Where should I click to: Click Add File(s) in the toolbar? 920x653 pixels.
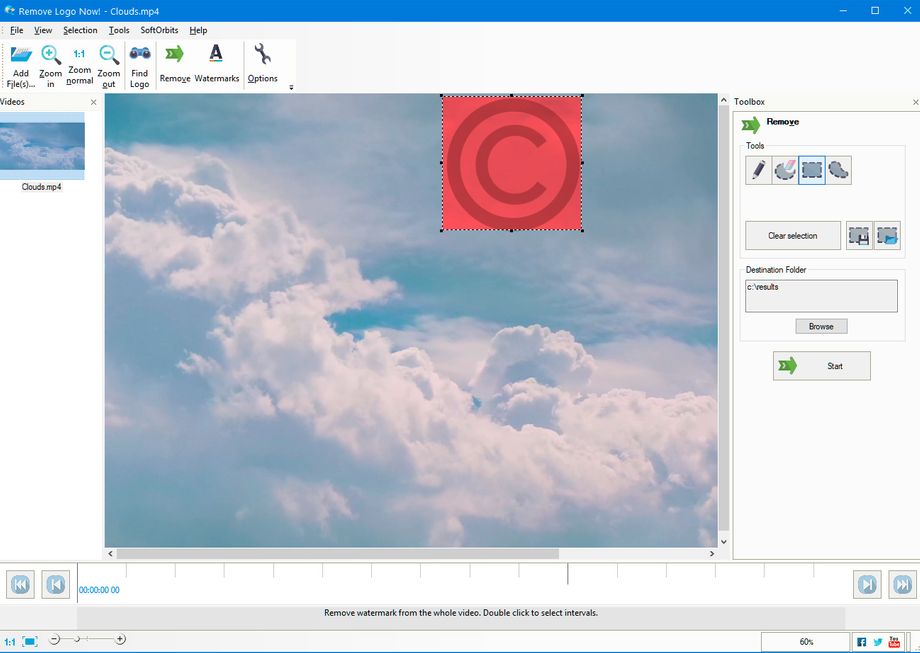point(21,65)
